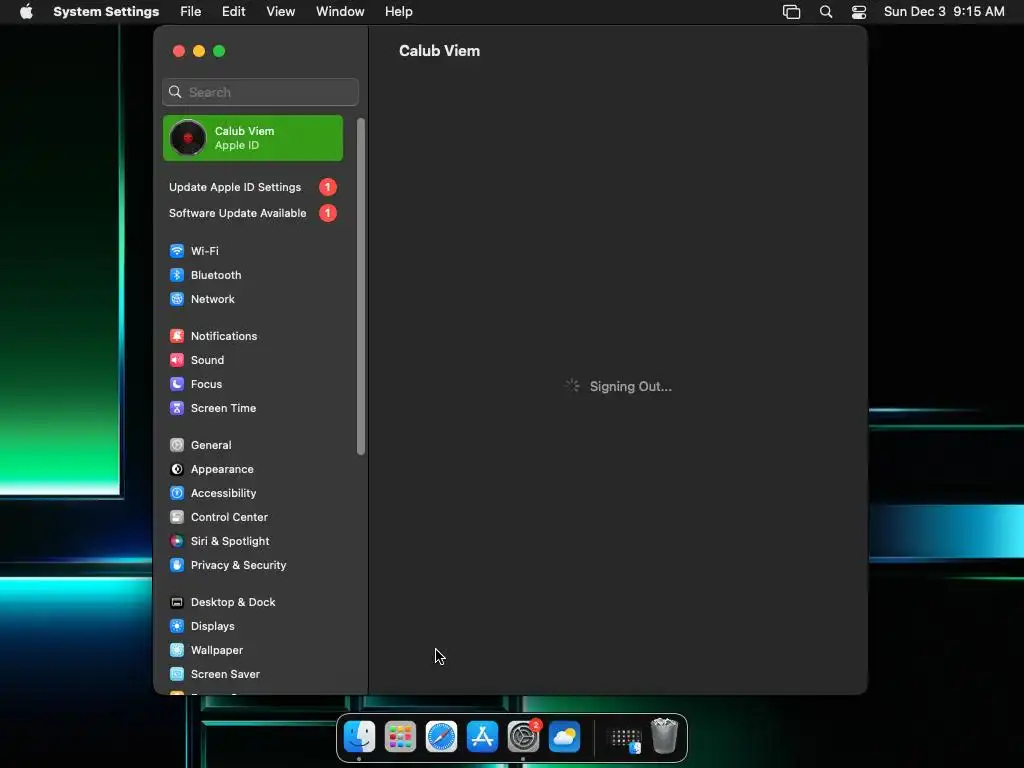Open Weather app from the Dock
The height and width of the screenshot is (768, 1024).
[564, 737]
